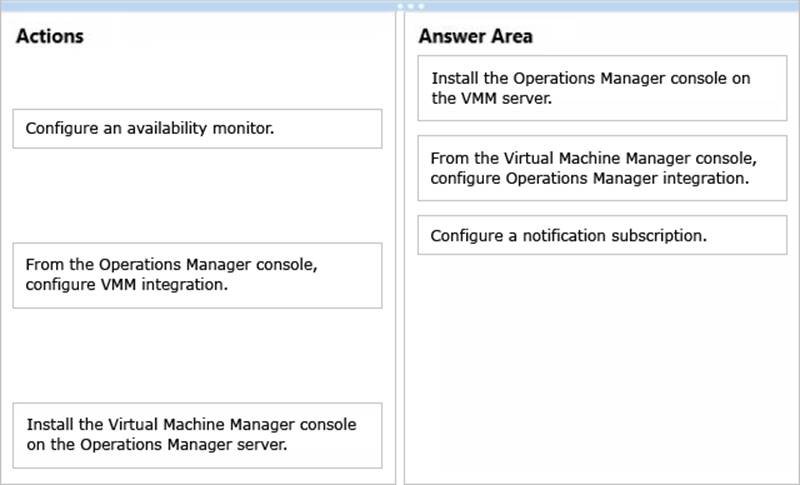The width and height of the screenshot is (800, 485).
Task: Select 'From the Operations Manager console' action box
Action: tap(197, 275)
